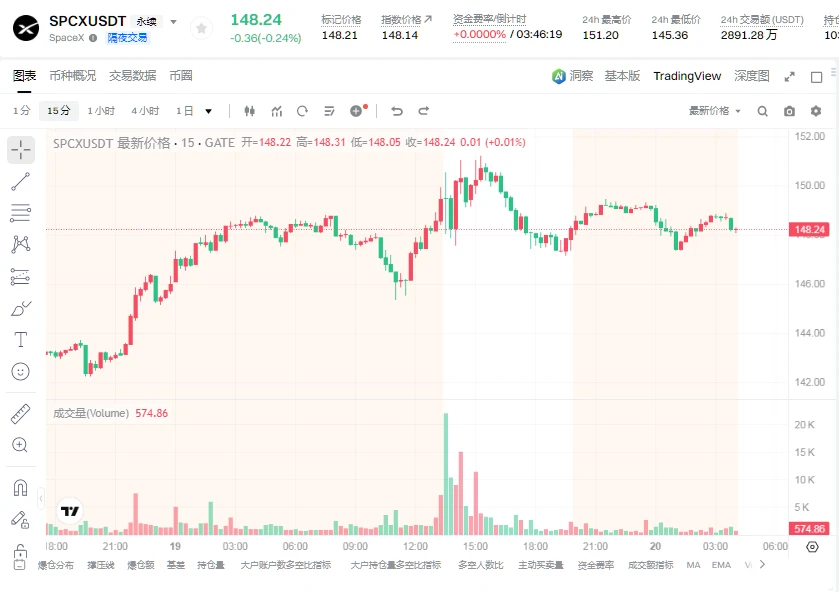Open the emoji sticker tool

tap(21, 371)
